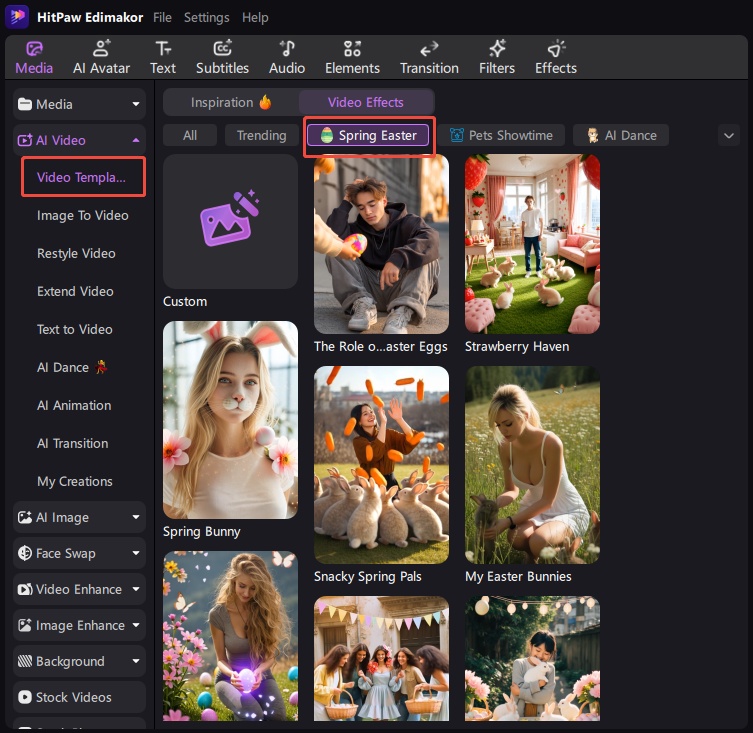
Task: Open the Media toolbar tab icon
Action: pyautogui.click(x=34, y=49)
